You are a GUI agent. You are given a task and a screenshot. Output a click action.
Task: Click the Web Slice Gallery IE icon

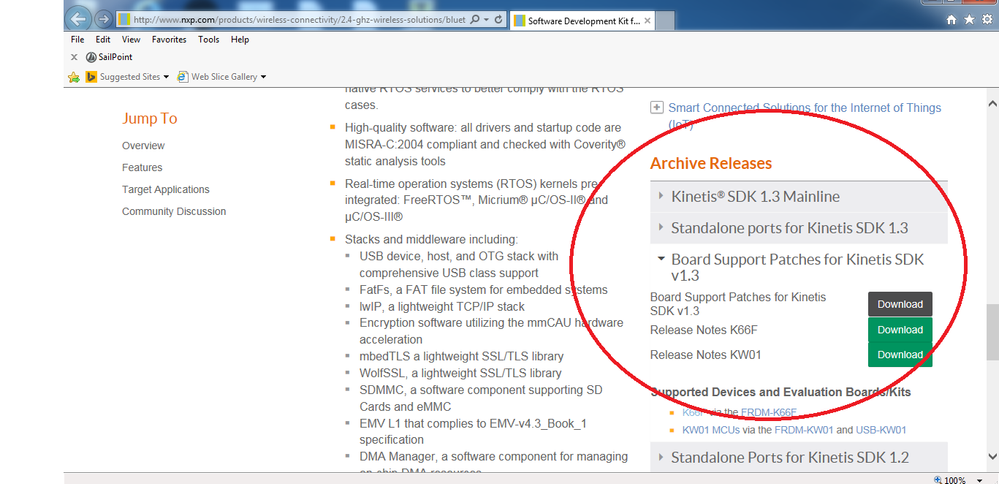(x=183, y=77)
